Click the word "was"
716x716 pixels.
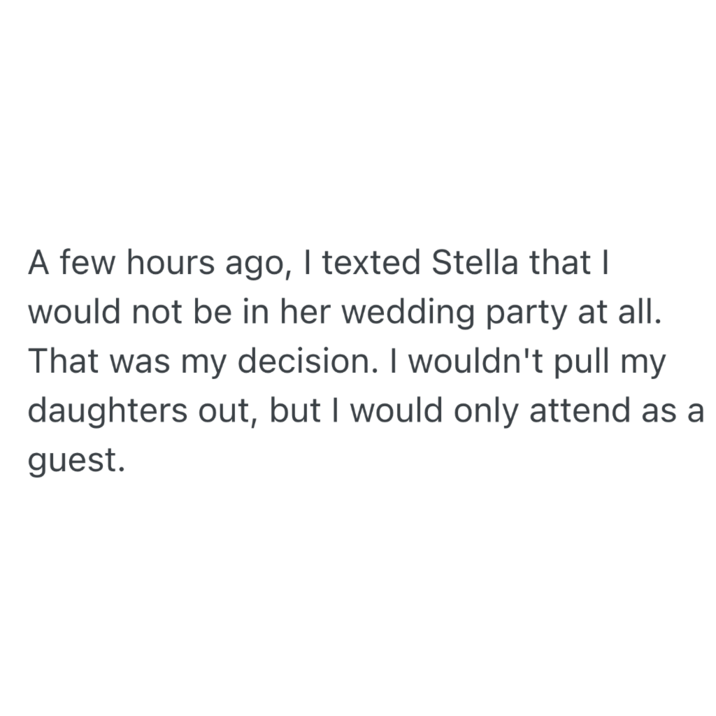click(133, 361)
